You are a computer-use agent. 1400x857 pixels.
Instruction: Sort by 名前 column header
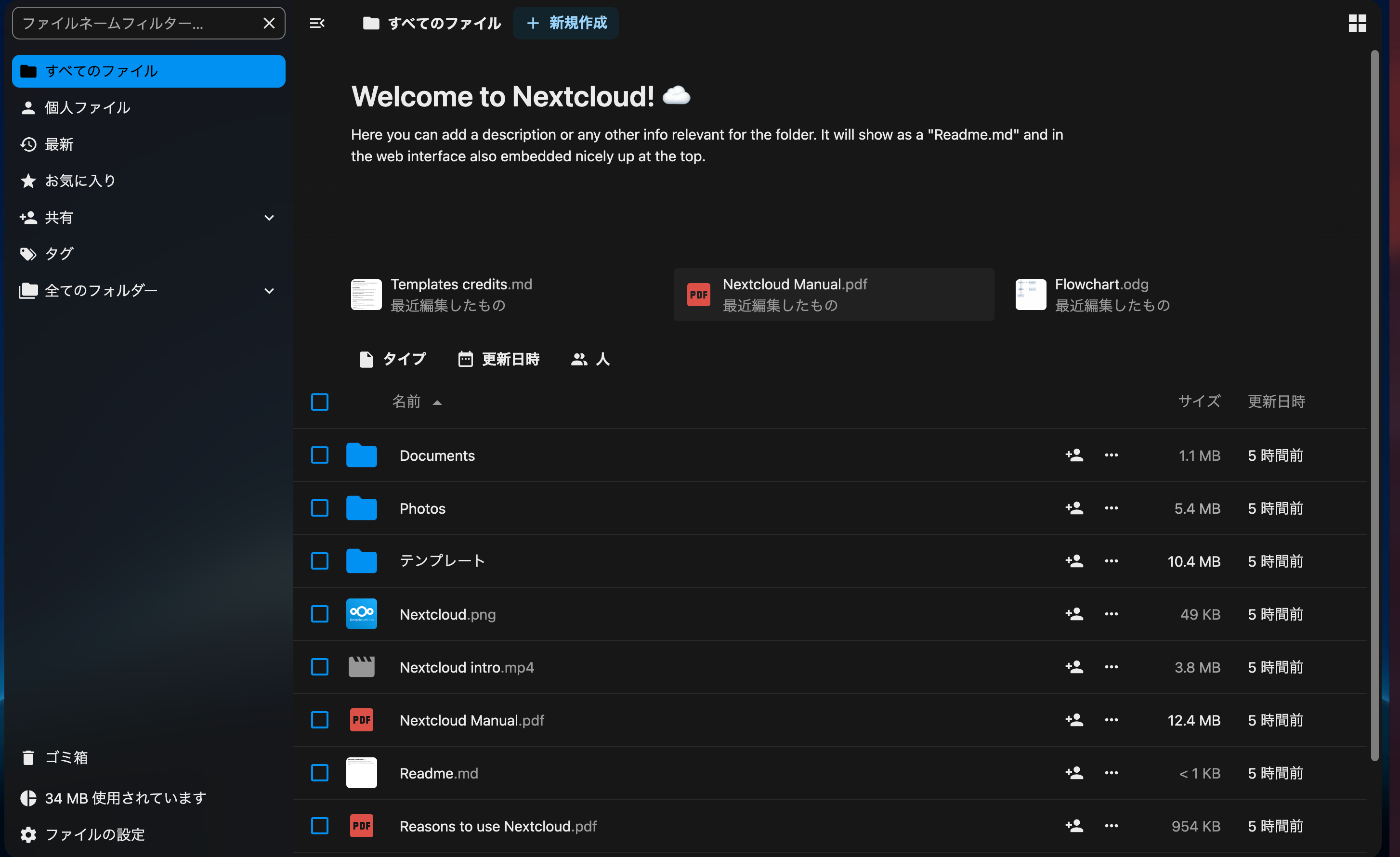(416, 402)
